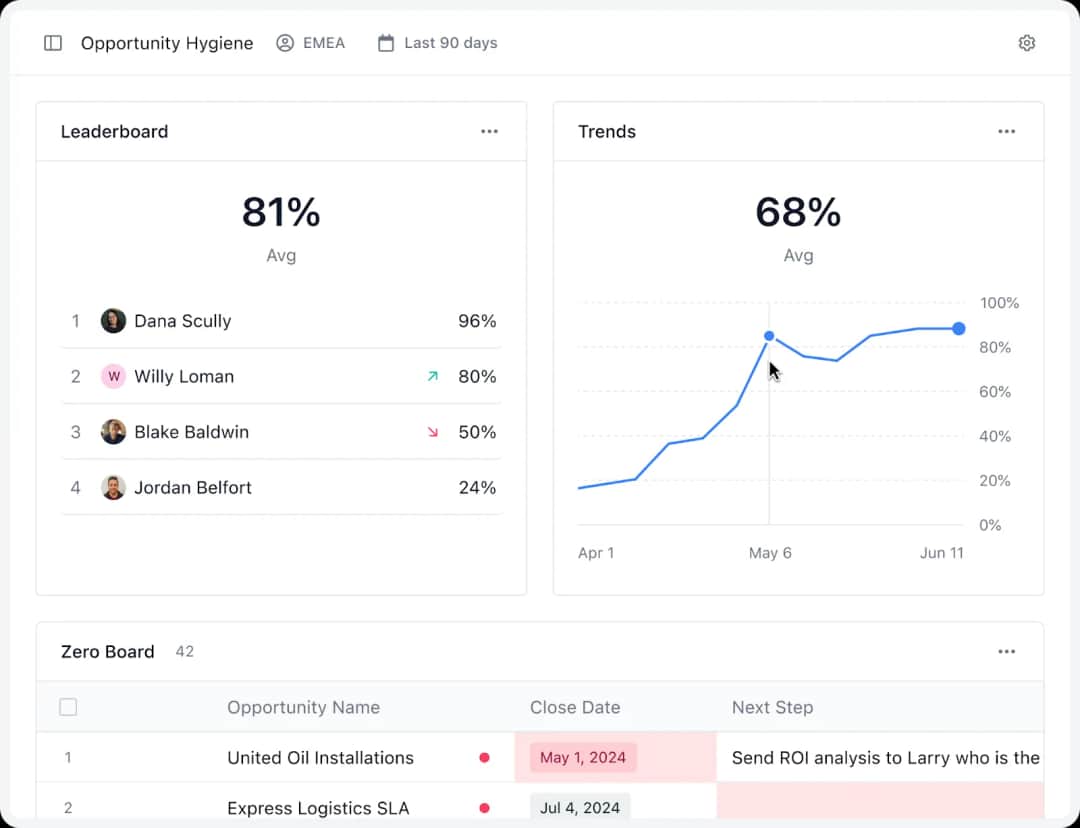This screenshot has width=1080, height=828.
Task: Click the Jun 11 end point on trend line
Action: (x=958, y=329)
